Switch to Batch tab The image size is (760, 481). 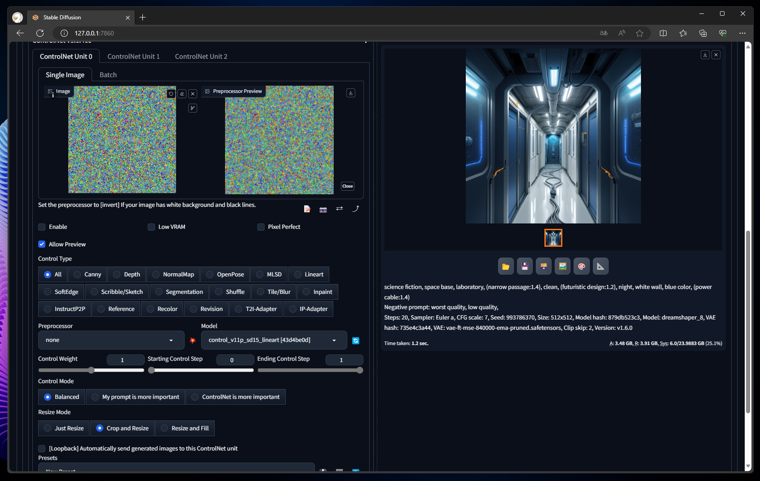click(108, 75)
